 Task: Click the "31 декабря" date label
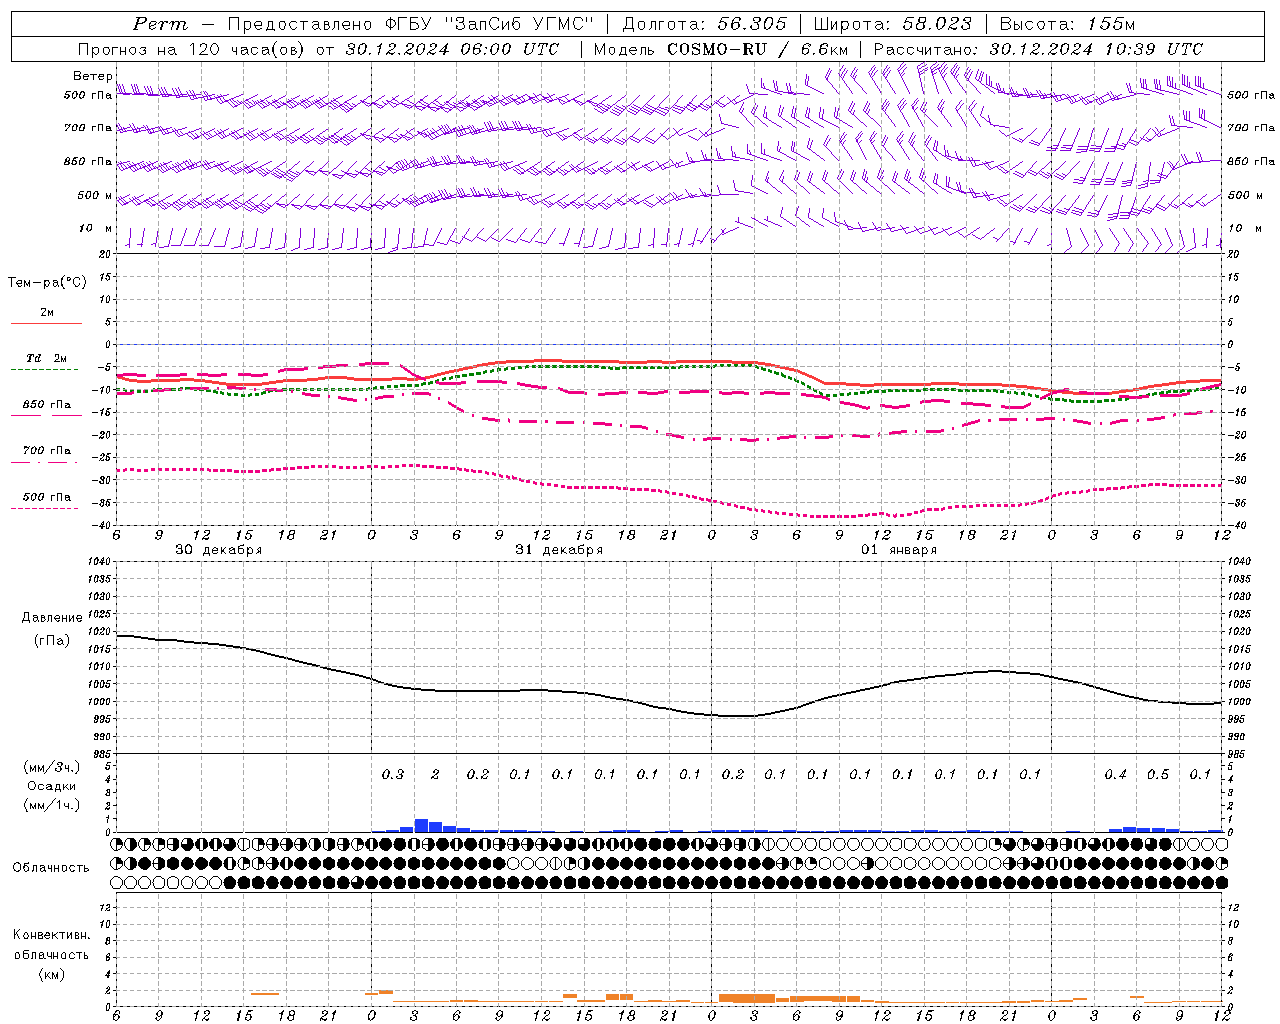(x=559, y=550)
